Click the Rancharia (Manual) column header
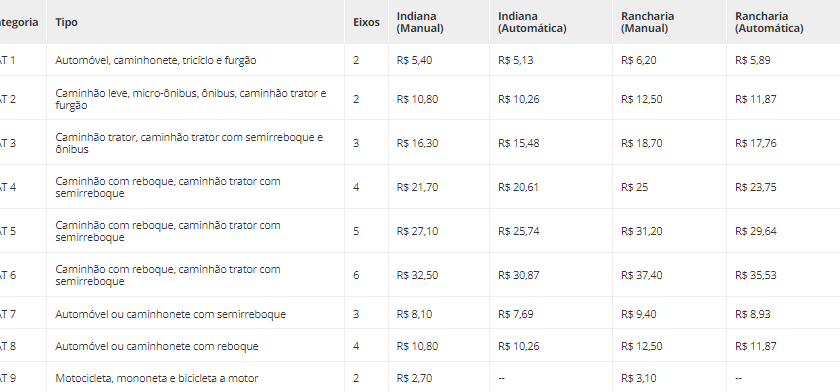The width and height of the screenshot is (840, 392). coord(647,22)
